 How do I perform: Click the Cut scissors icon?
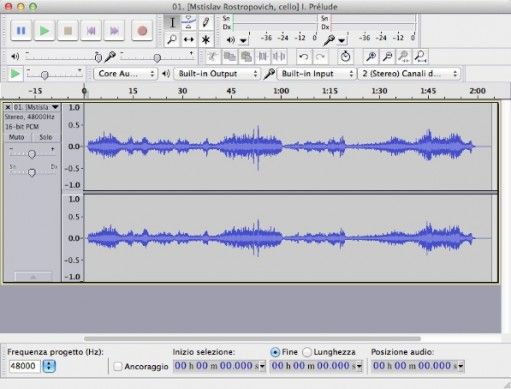click(x=212, y=56)
